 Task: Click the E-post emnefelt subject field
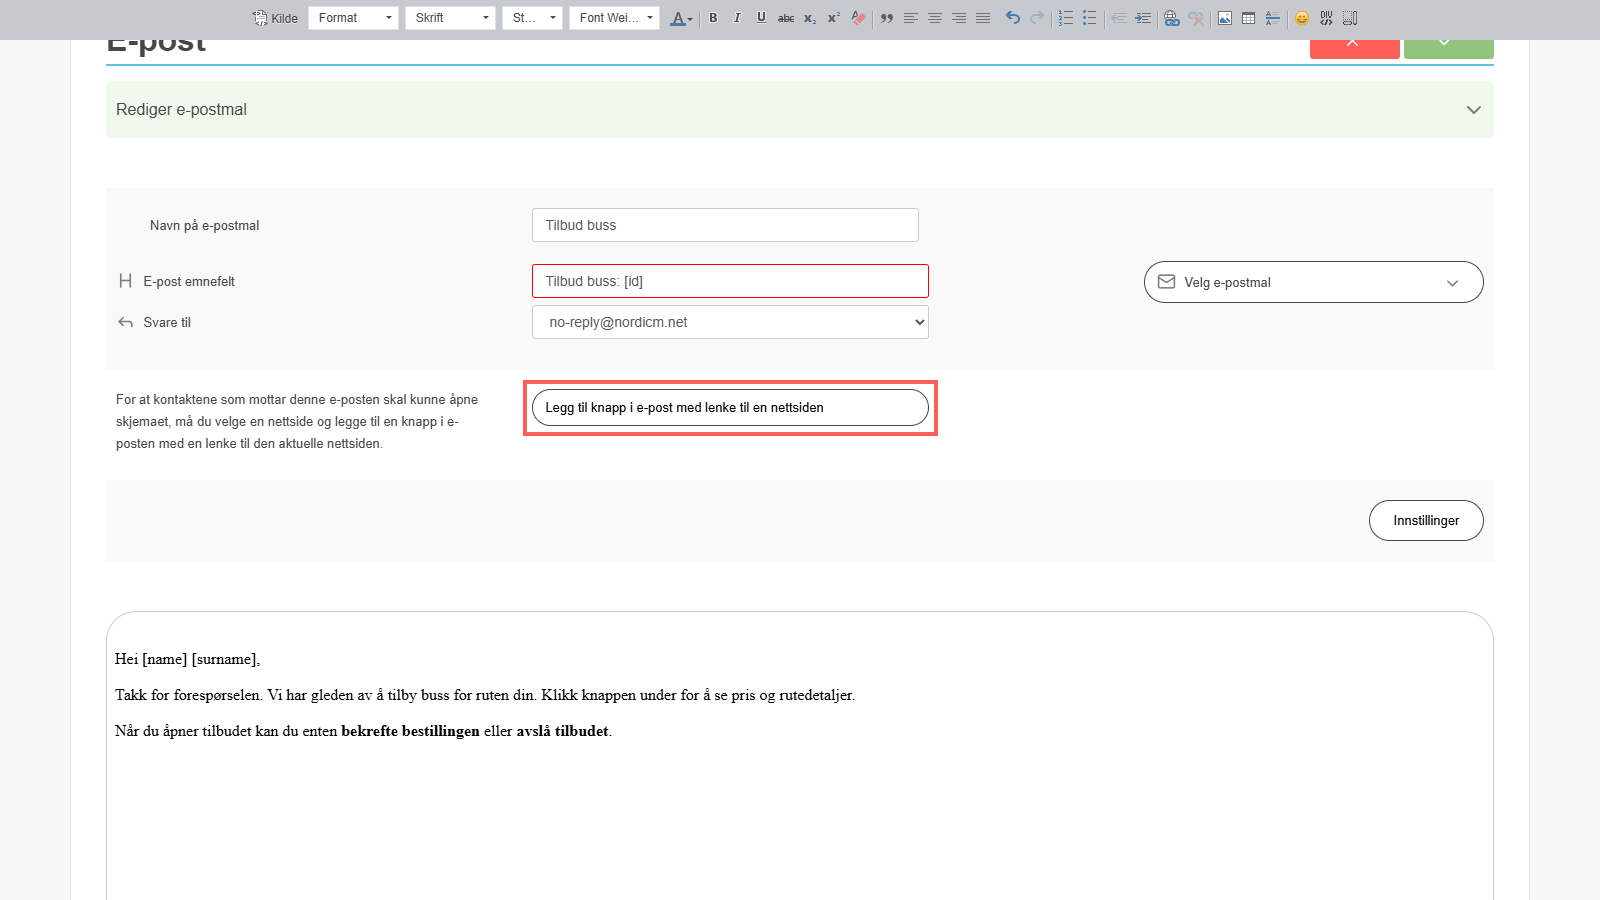[730, 281]
